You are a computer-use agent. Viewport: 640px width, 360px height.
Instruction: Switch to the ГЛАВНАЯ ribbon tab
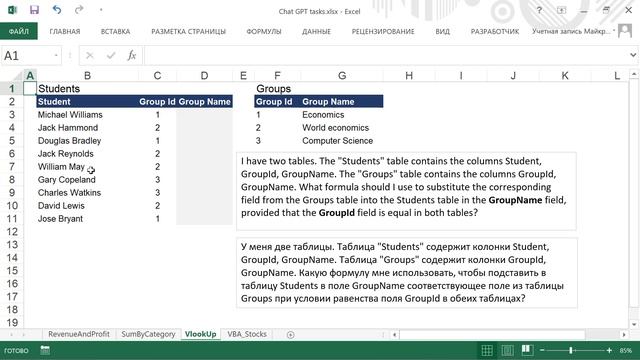(65, 31)
